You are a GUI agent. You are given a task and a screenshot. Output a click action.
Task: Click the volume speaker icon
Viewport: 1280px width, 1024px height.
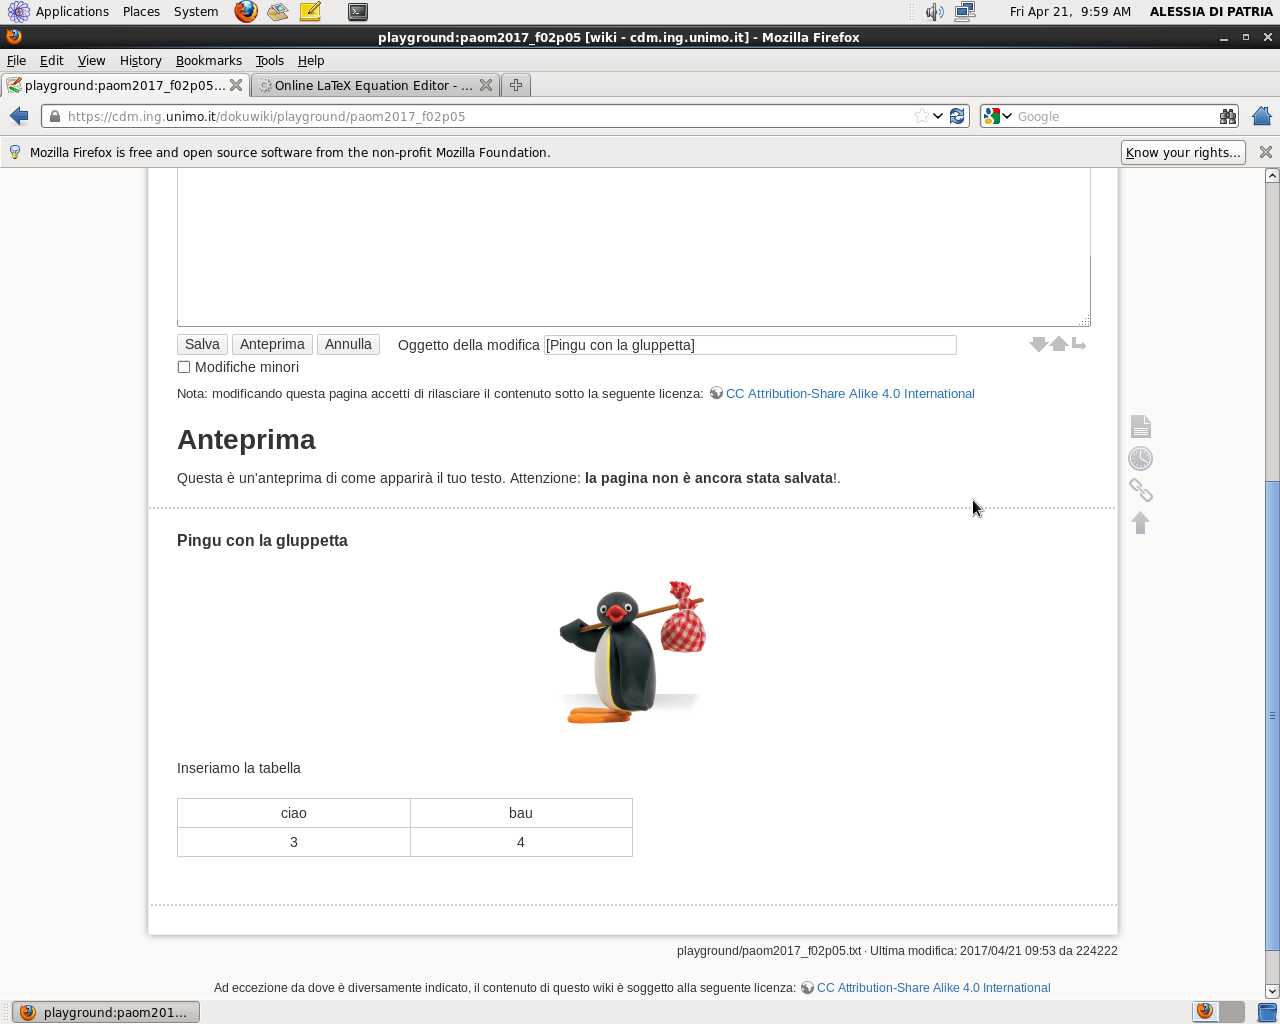coord(934,12)
